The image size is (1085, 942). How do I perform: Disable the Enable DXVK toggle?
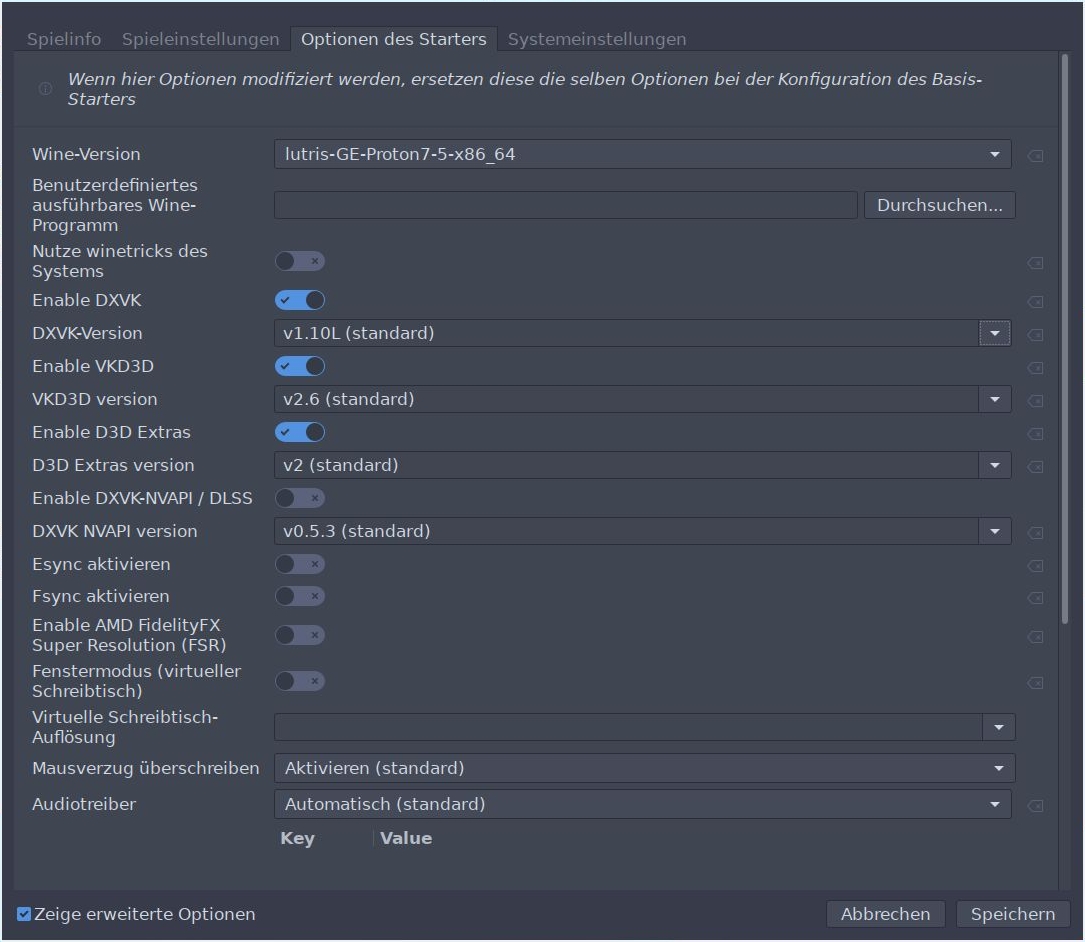coord(299,301)
